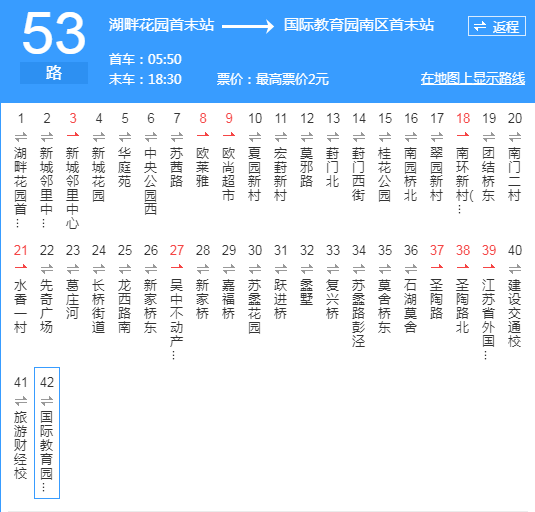This screenshot has width=535, height=512.
Task: Click the red one-way arrow above stop 3 新城邻里中心
Action: tap(73, 135)
